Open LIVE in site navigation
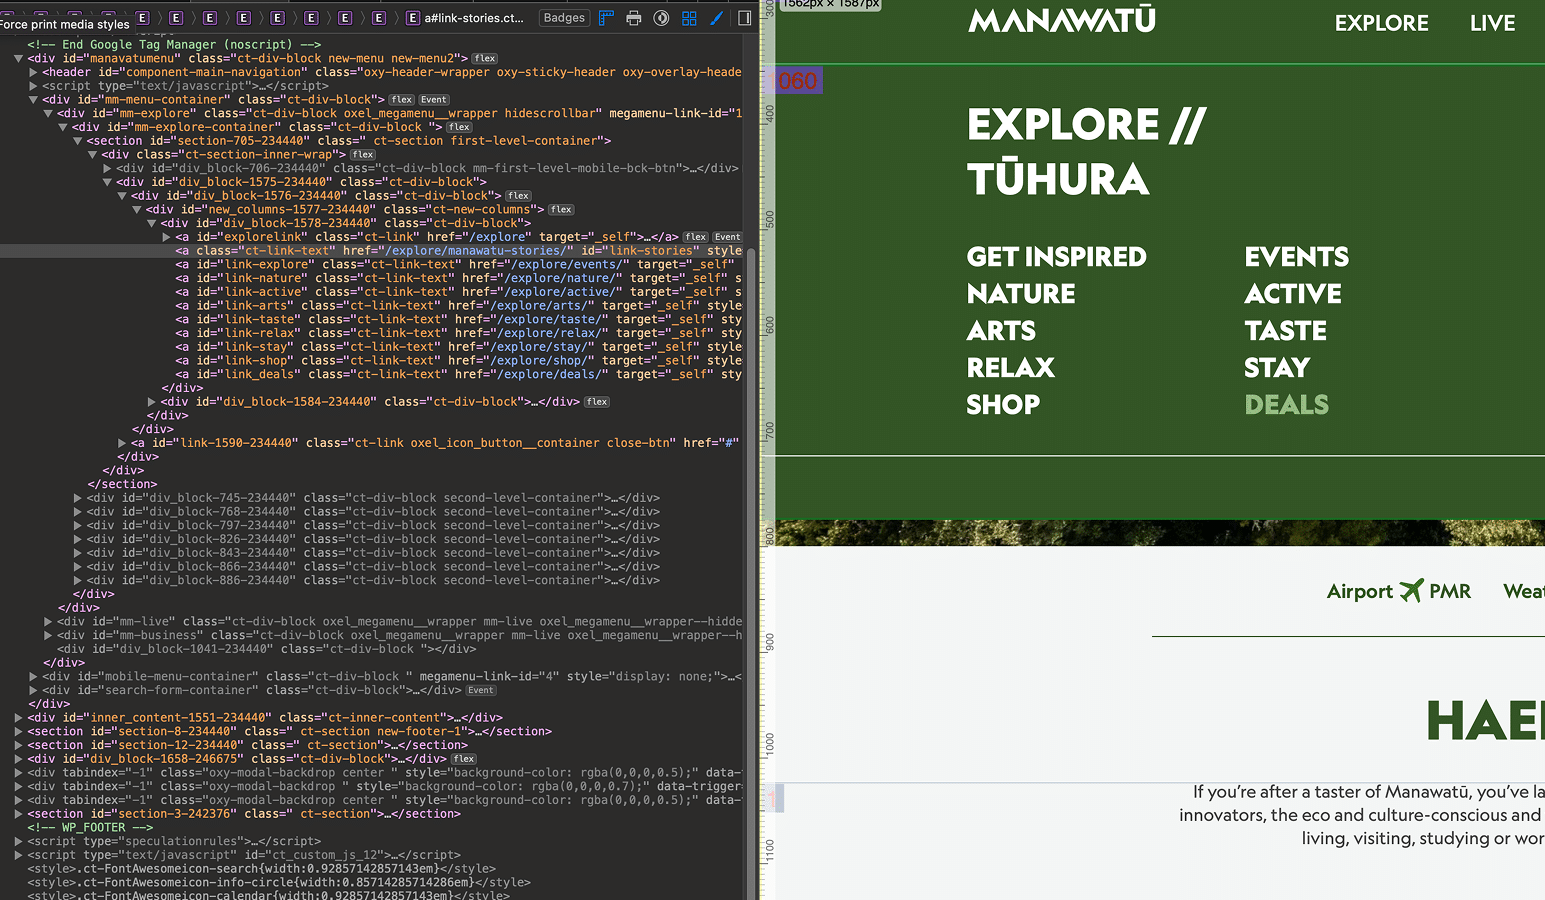The width and height of the screenshot is (1545, 900). [x=1492, y=23]
